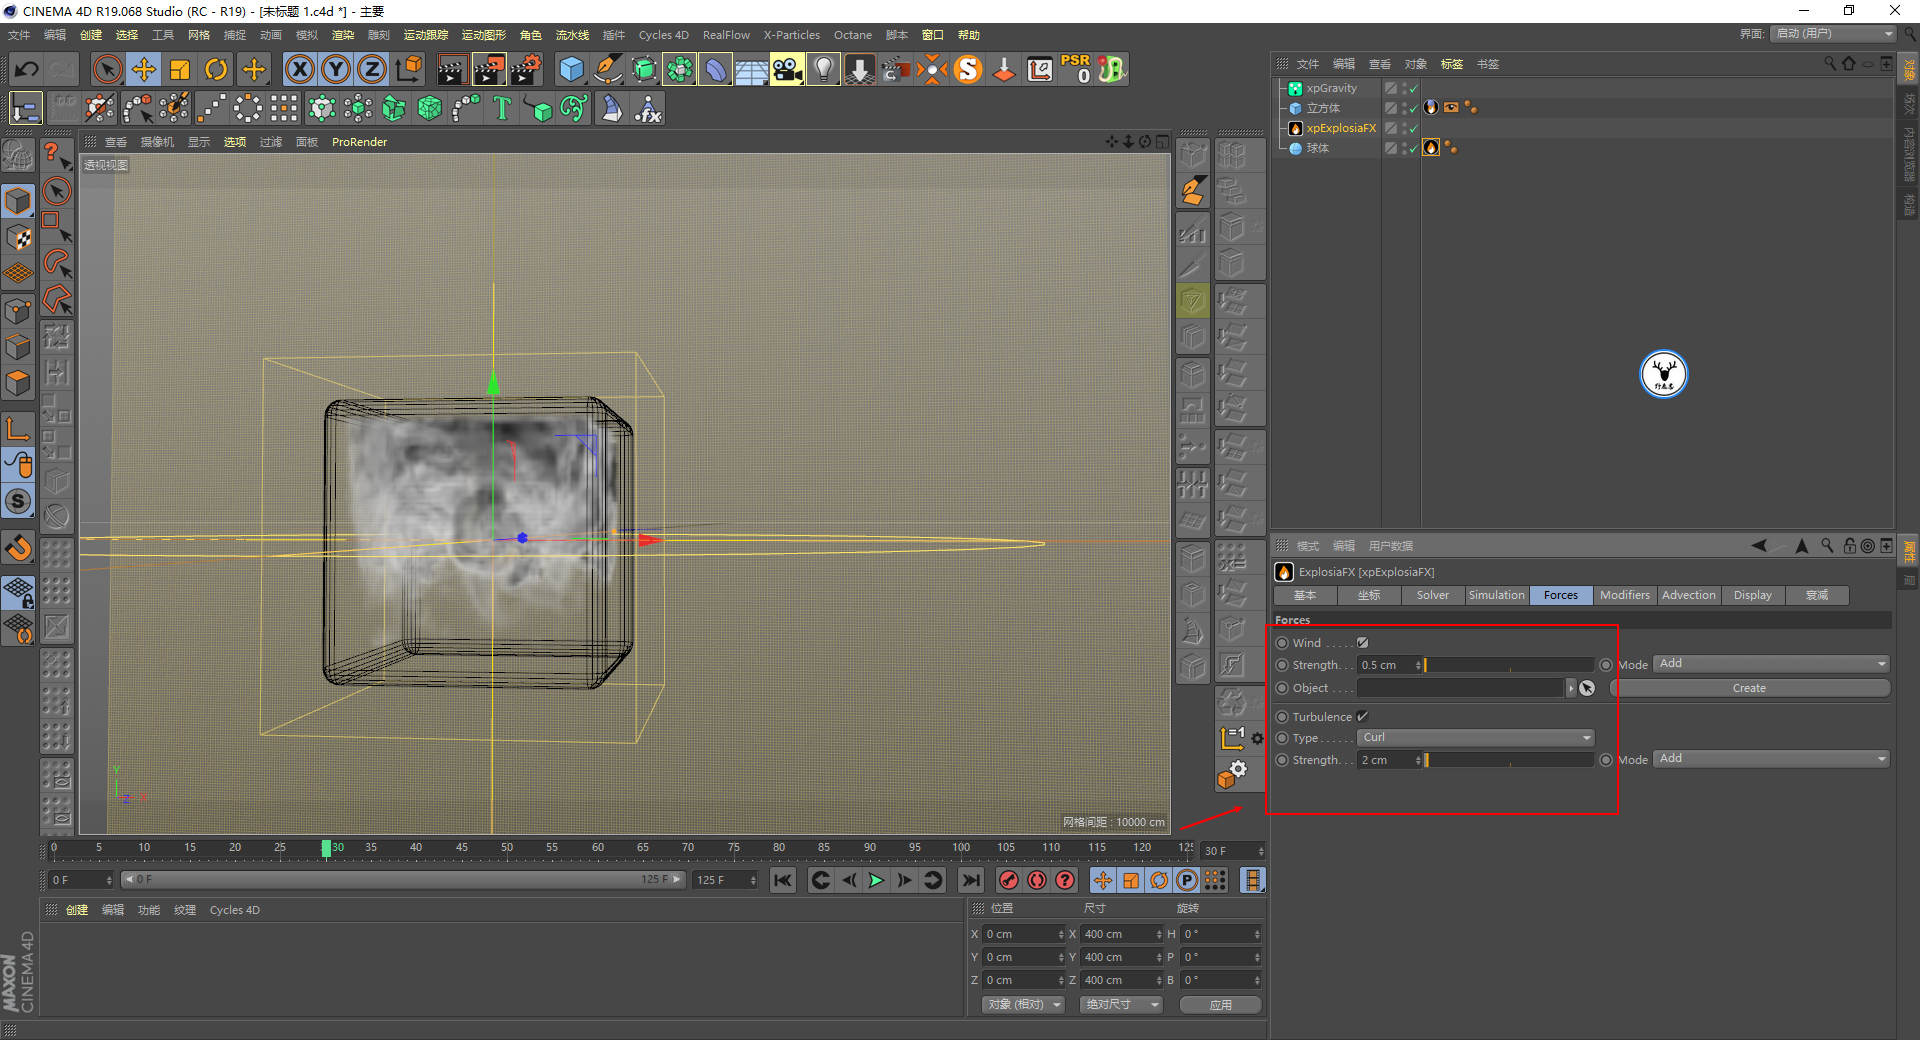Open the object-relative coordinate mode dropdown
Viewport: 1920px width, 1040px height.
1023,1005
